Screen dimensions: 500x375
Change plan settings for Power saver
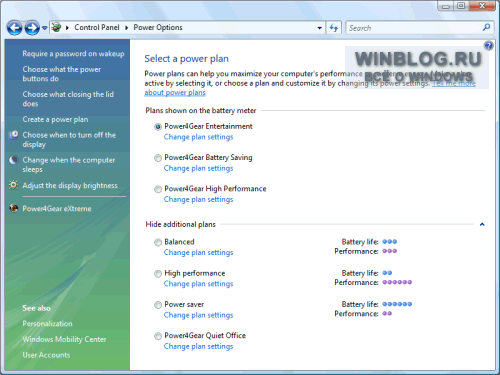click(x=198, y=315)
